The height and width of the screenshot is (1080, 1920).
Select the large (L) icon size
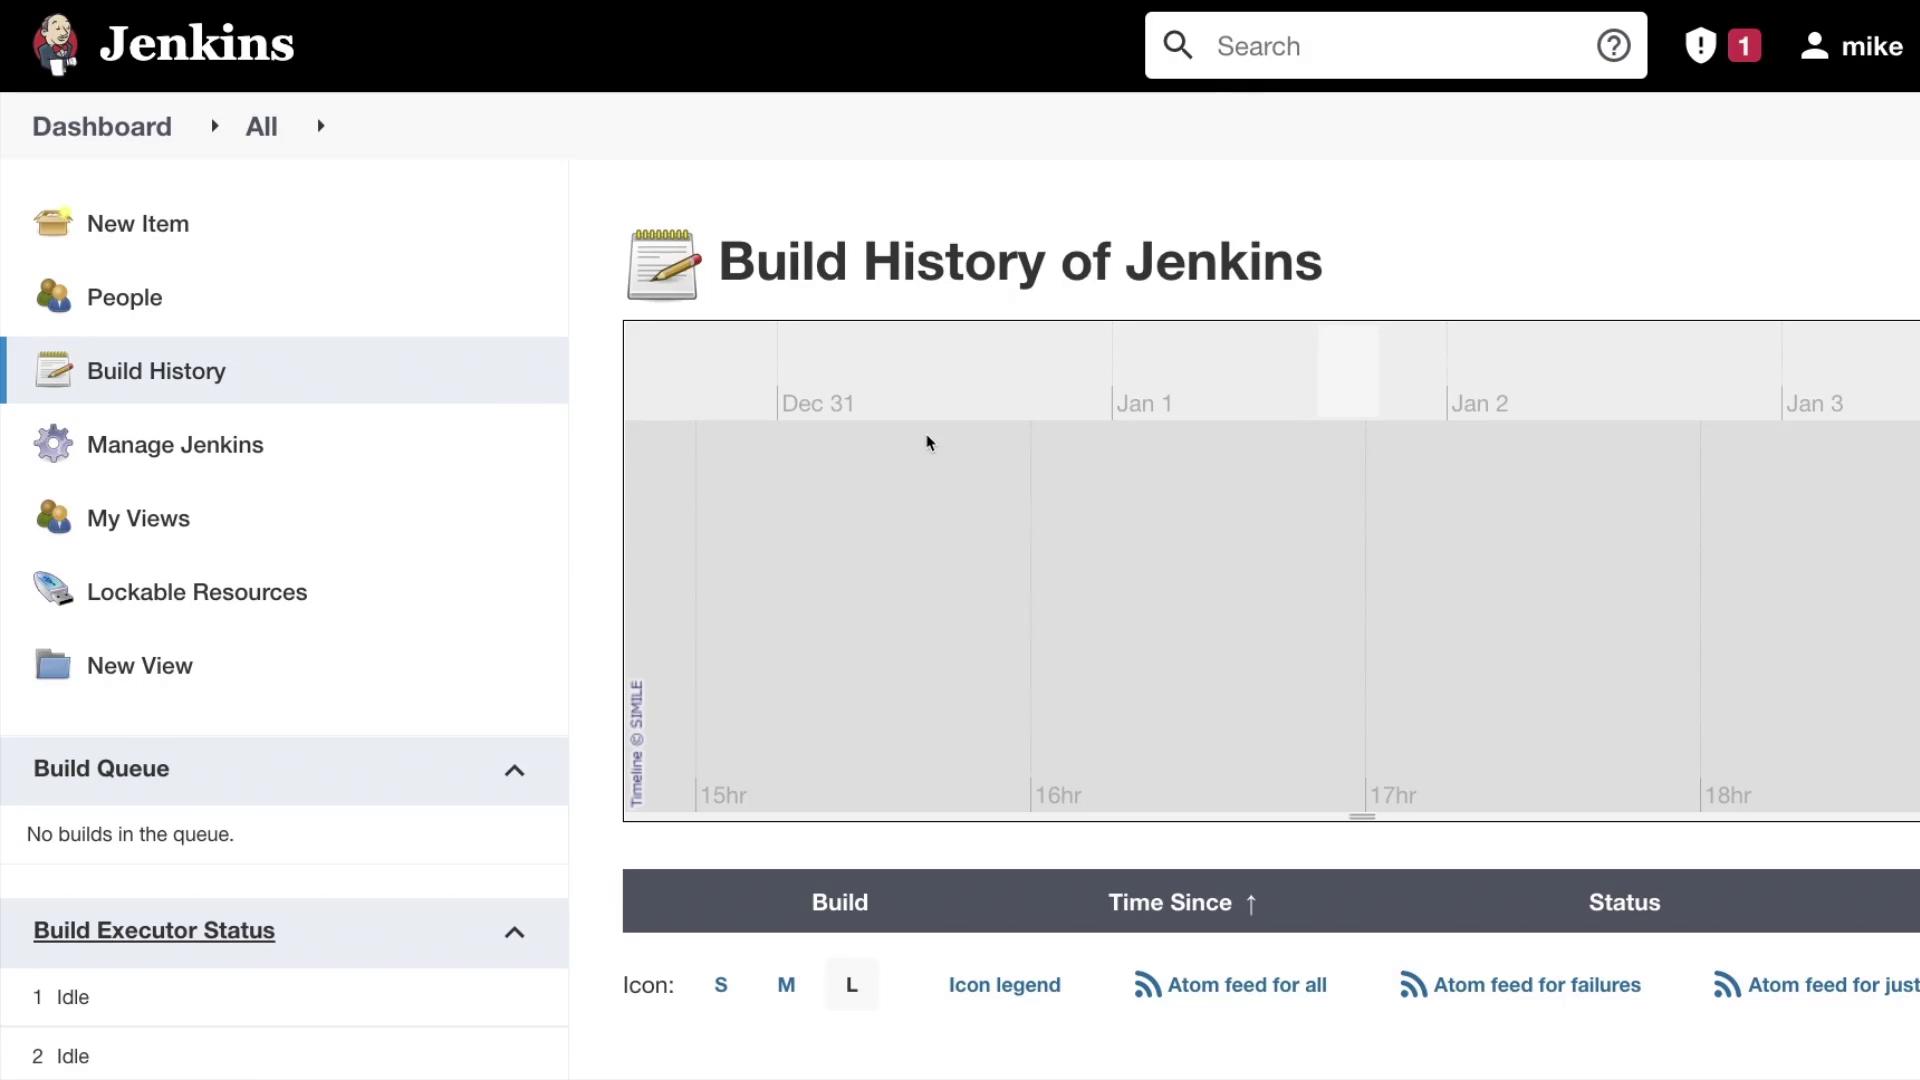tap(852, 985)
